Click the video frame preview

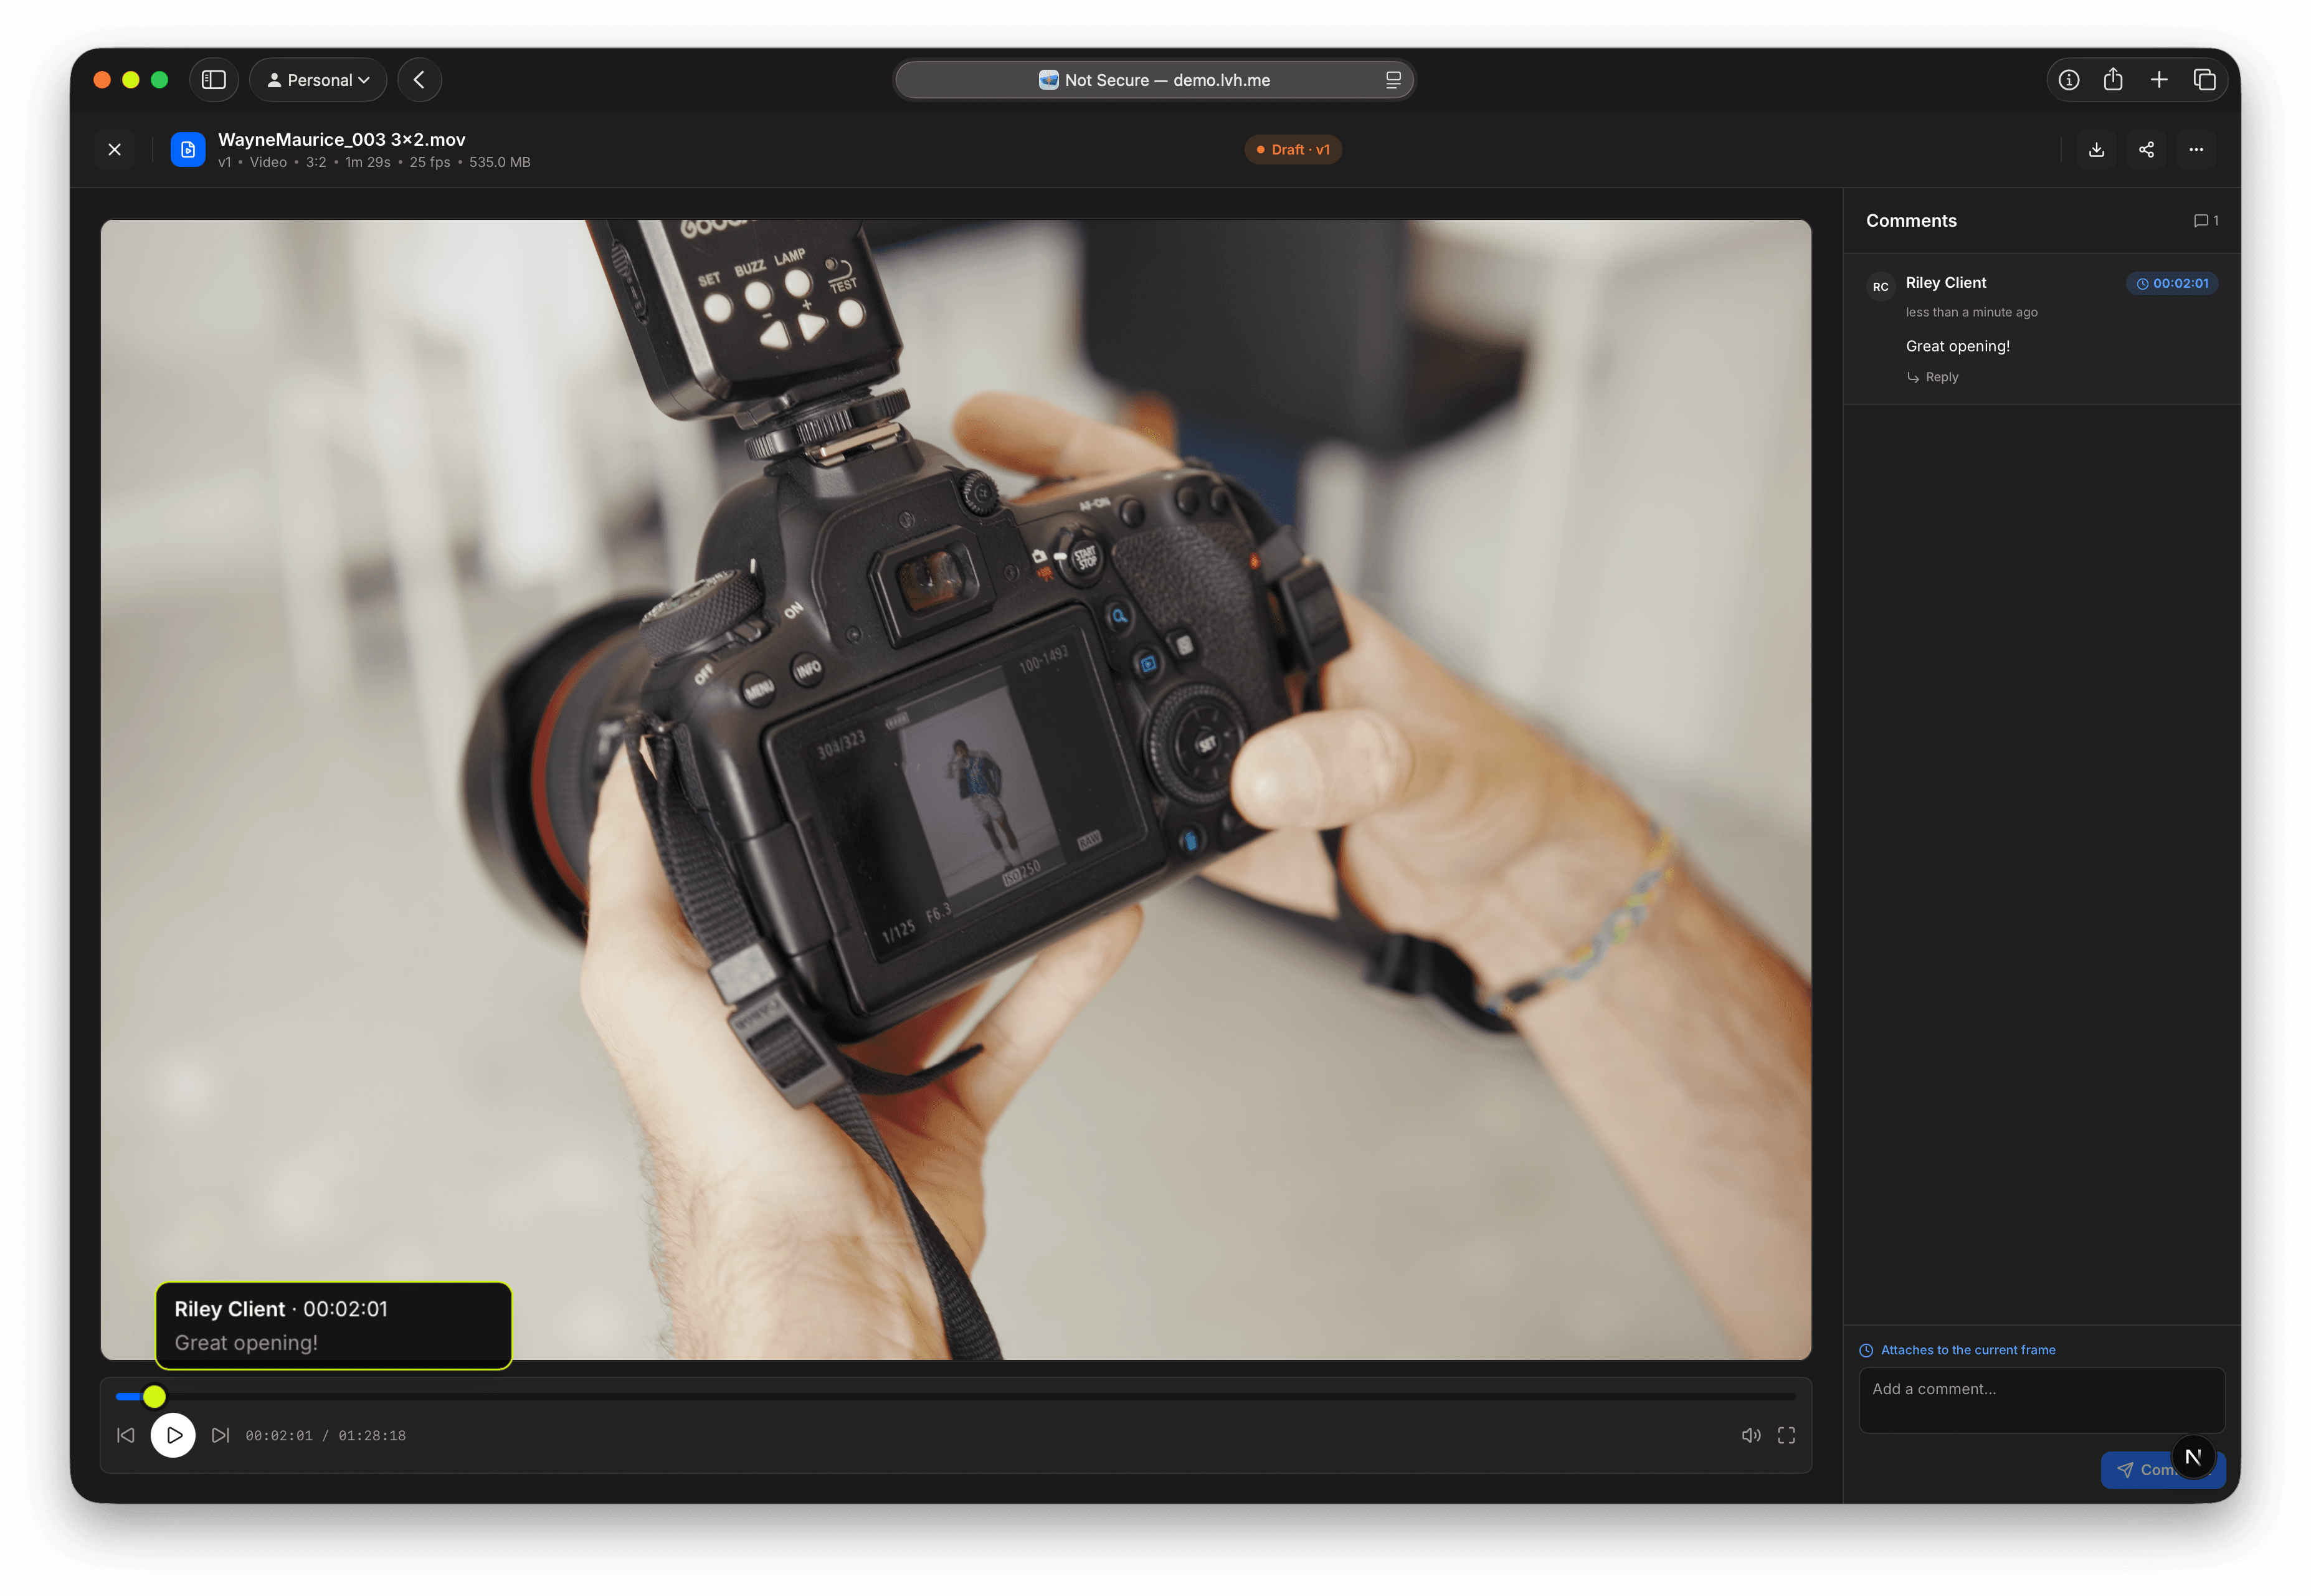point(956,790)
